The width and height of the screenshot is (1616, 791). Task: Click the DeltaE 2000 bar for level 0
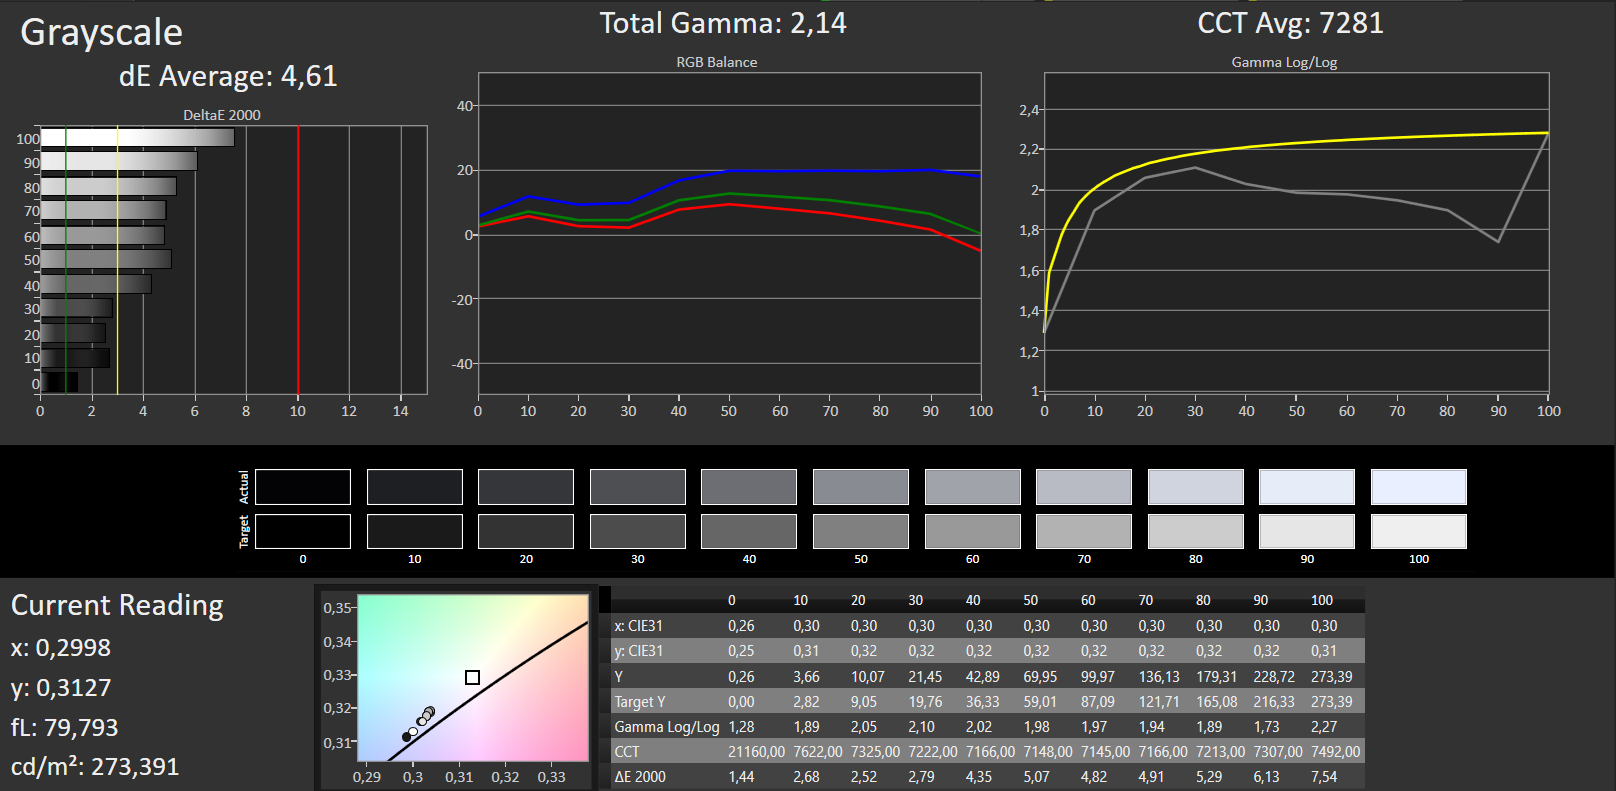tap(59, 382)
